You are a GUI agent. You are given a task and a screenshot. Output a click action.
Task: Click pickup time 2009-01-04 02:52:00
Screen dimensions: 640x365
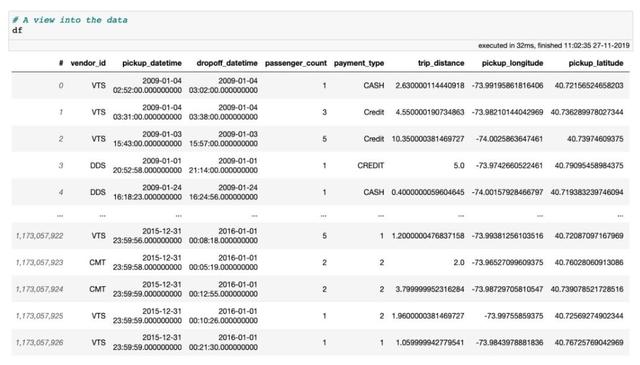(x=147, y=85)
